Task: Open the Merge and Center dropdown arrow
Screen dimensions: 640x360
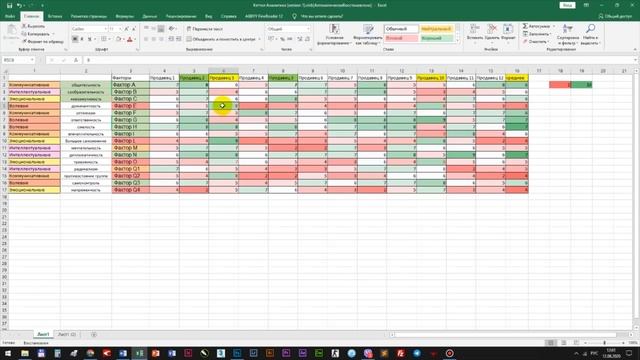Action: [x=260, y=39]
